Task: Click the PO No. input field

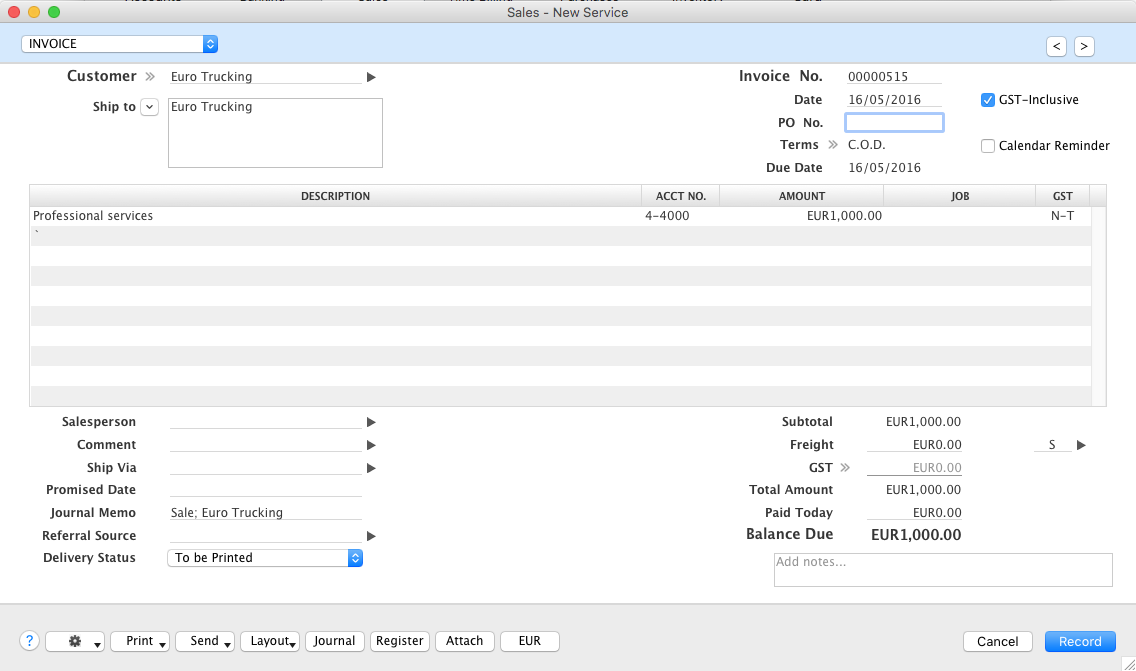Action: (x=894, y=123)
